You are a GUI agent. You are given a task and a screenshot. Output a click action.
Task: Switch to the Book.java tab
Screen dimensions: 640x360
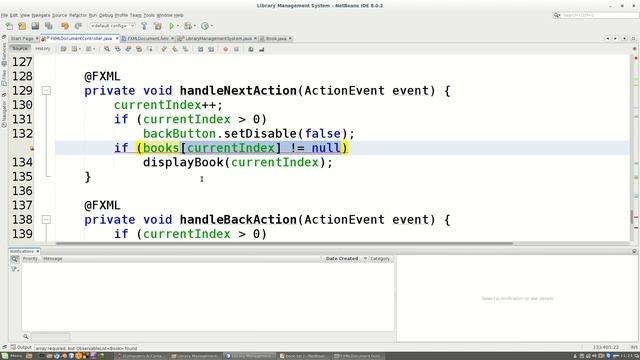(x=276, y=38)
